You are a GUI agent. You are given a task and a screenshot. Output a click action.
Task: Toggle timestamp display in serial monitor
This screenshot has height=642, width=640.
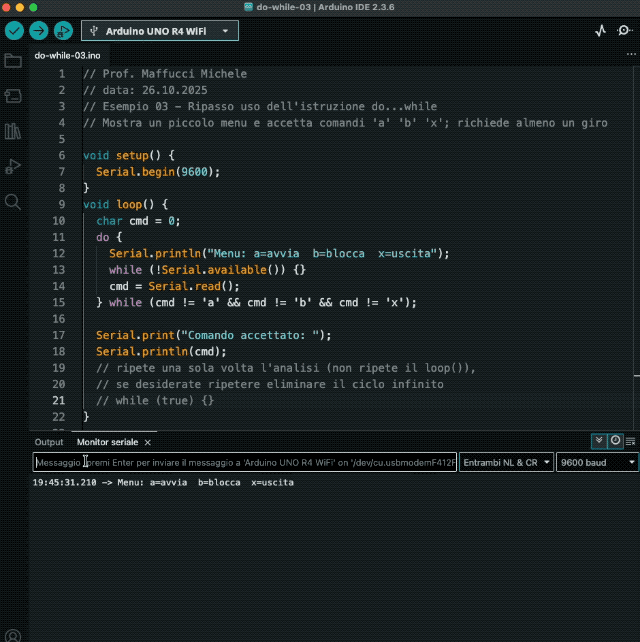click(615, 441)
